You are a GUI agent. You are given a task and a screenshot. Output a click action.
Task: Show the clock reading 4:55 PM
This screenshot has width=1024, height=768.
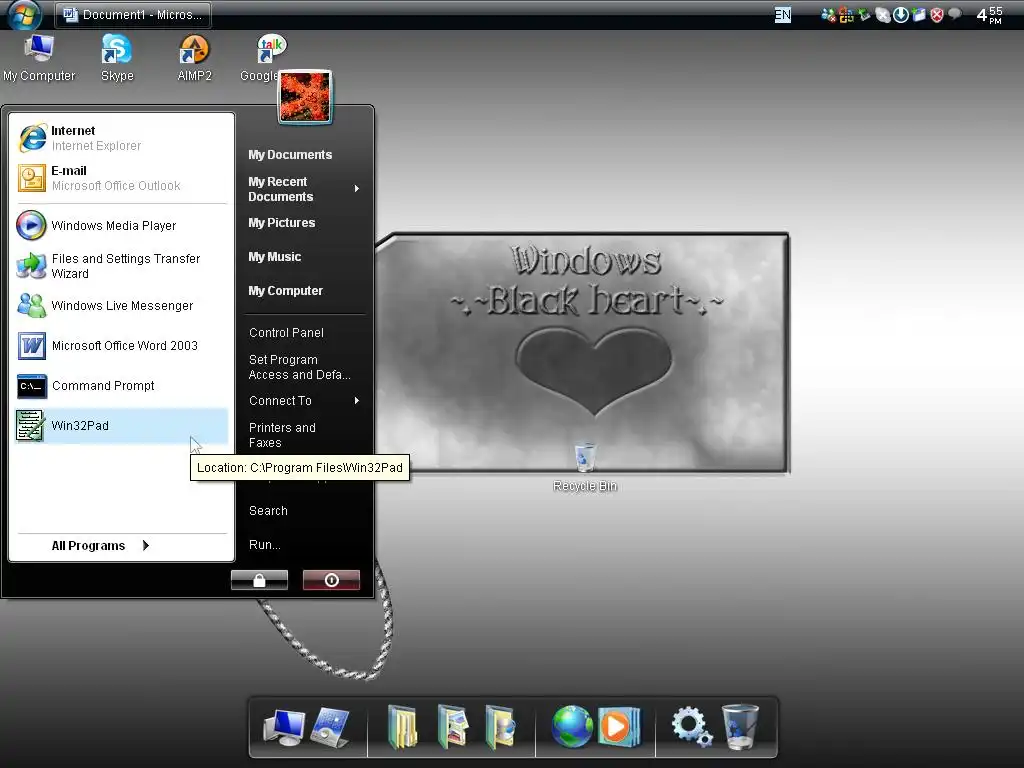click(x=989, y=14)
